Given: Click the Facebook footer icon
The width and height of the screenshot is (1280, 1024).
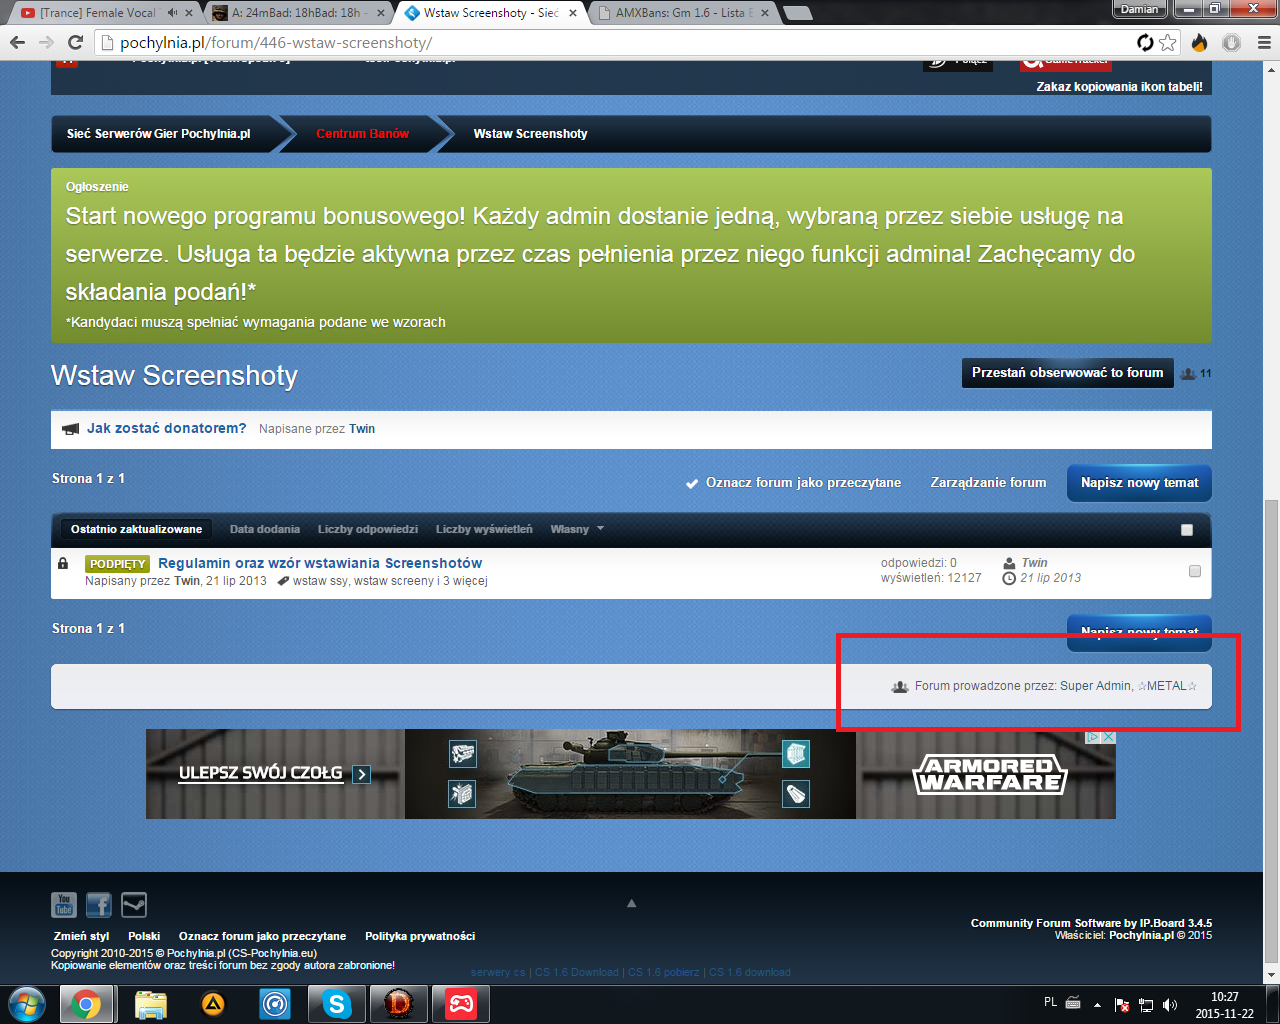Looking at the screenshot, I should coord(99,905).
